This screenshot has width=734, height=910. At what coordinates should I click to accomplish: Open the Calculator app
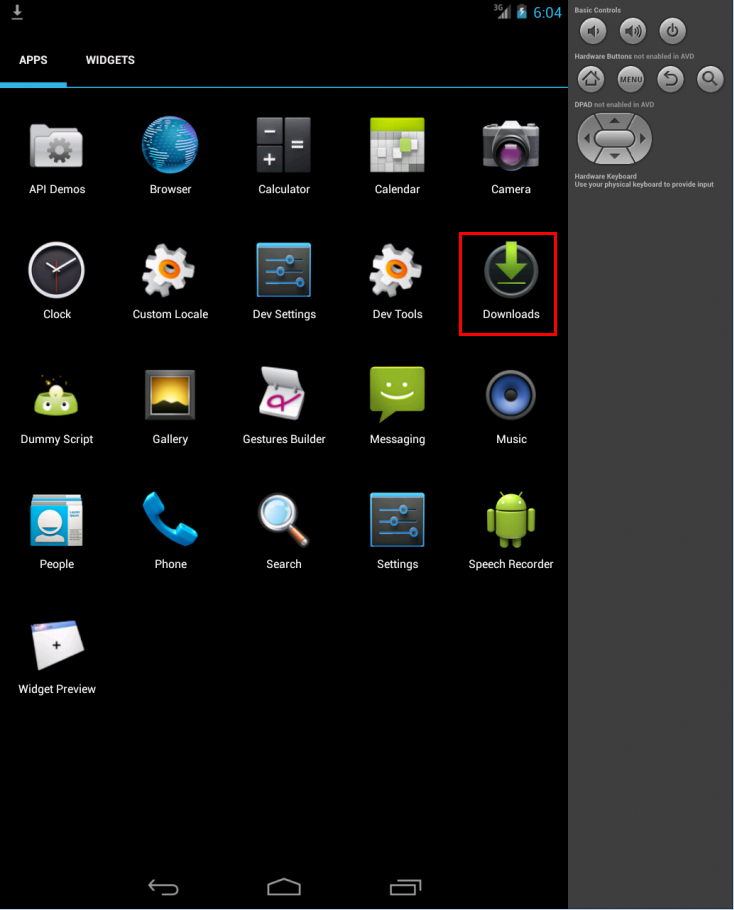[284, 157]
